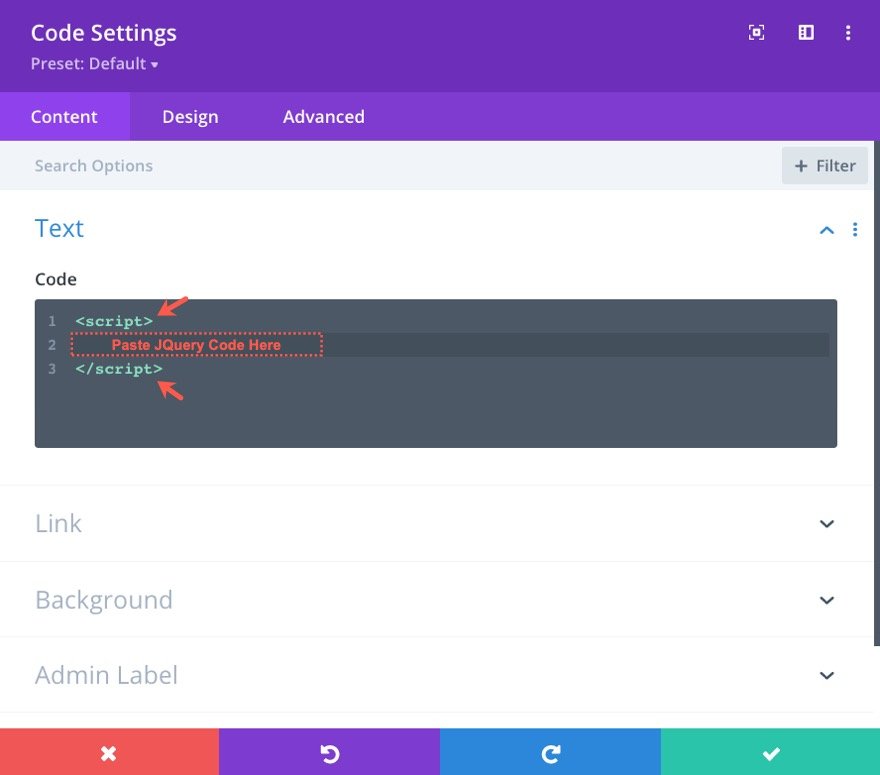Switch to the Advanced tab
Viewport: 880px width, 775px height.
click(x=323, y=117)
